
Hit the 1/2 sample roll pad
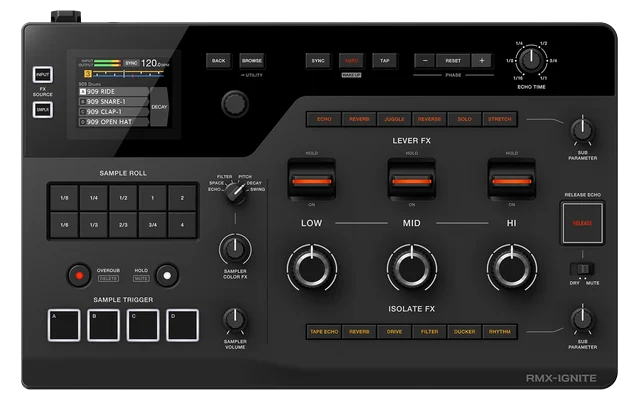(x=123, y=198)
